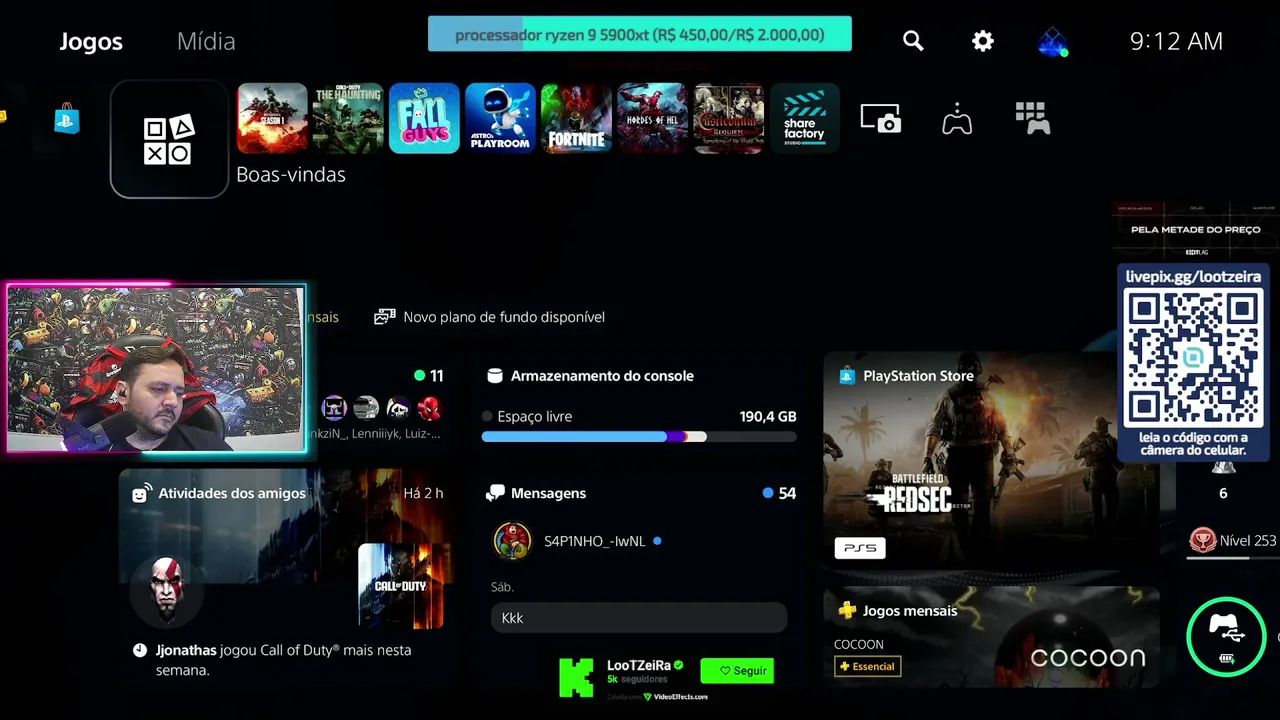Screen dimensions: 1280x720
Task: Click the PELA METADE DO PREÇO banner
Action: pos(1195,229)
